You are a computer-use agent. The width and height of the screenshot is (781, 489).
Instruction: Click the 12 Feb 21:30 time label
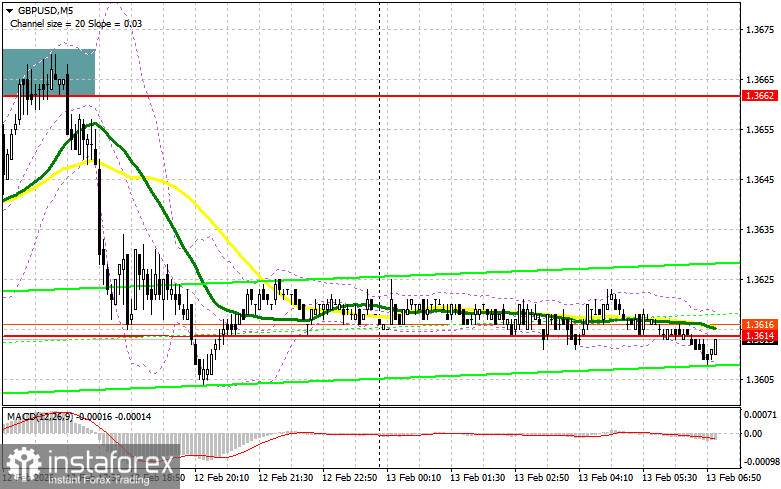[286, 478]
